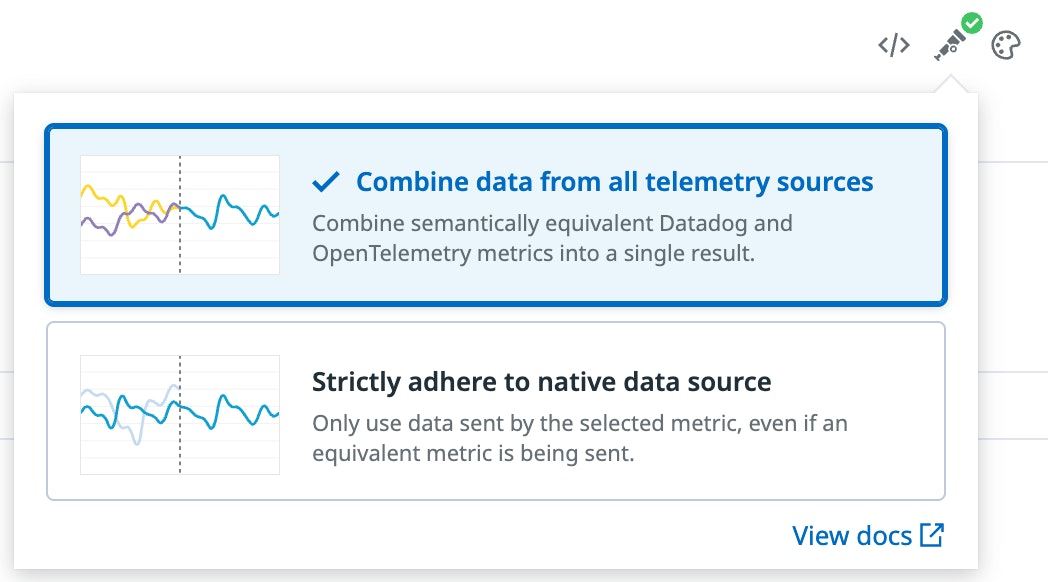Click the green check badge on telemetry icon
The height and width of the screenshot is (582, 1048).
tap(971, 23)
